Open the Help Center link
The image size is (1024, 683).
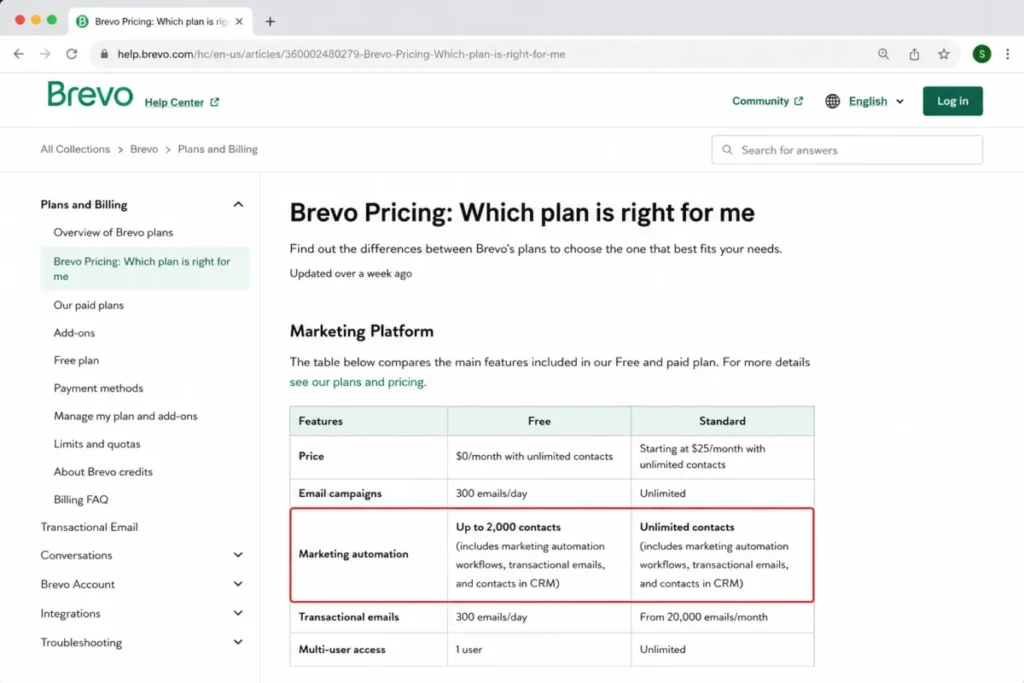pos(182,103)
